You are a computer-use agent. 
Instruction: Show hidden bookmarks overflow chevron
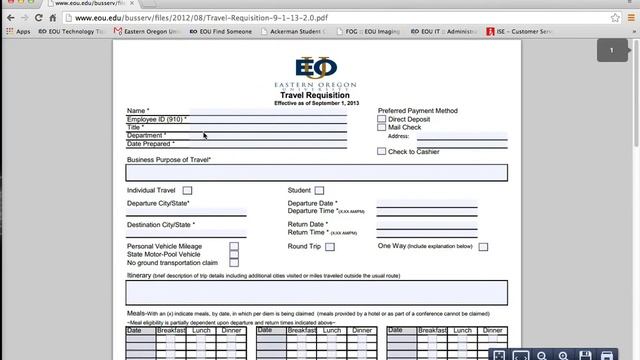coord(634,31)
